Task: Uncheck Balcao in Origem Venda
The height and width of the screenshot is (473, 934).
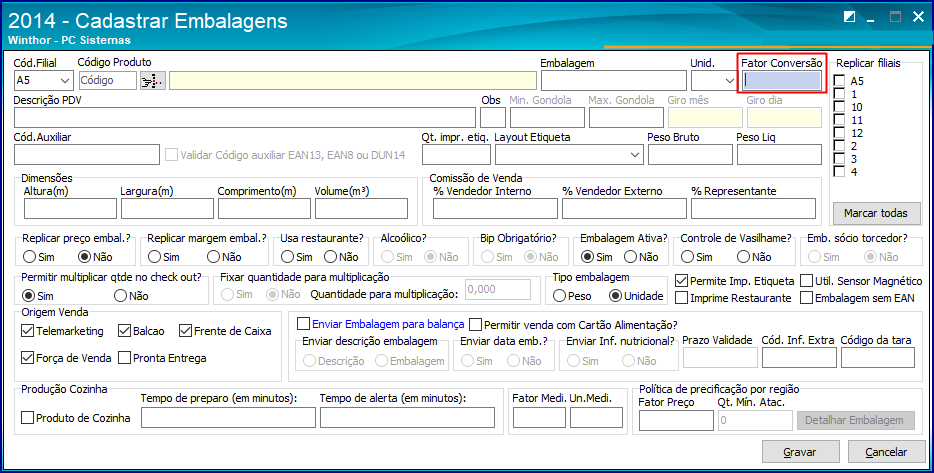Action: [x=124, y=331]
